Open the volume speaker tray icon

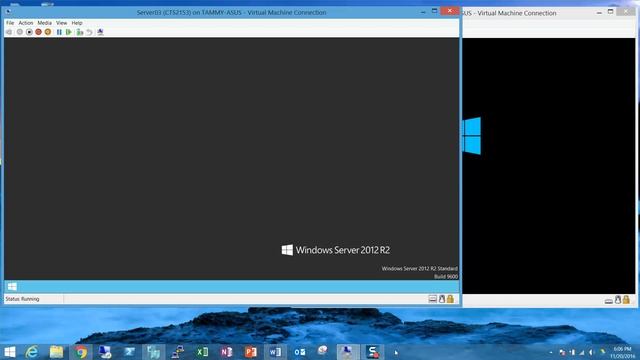point(591,352)
